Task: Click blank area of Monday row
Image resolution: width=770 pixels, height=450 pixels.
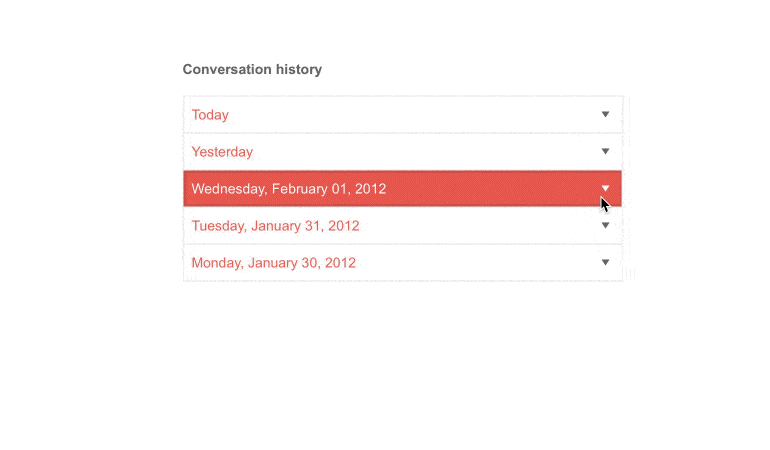Action: click(x=470, y=263)
